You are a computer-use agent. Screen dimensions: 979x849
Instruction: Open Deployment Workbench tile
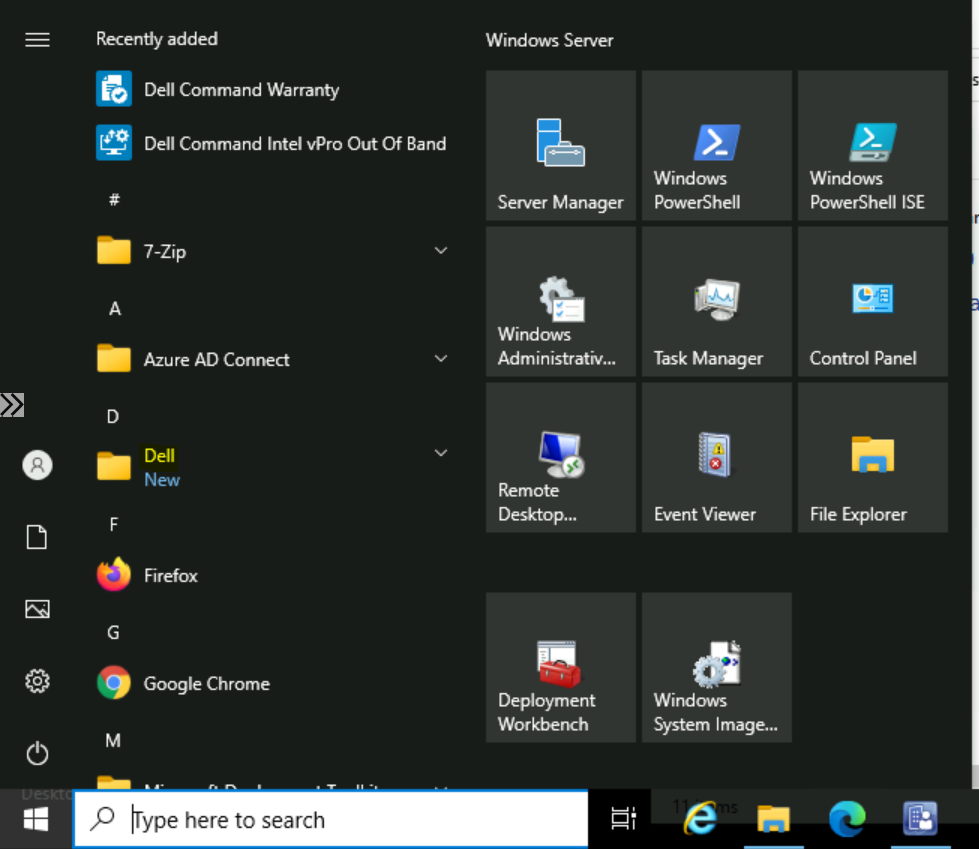point(561,667)
